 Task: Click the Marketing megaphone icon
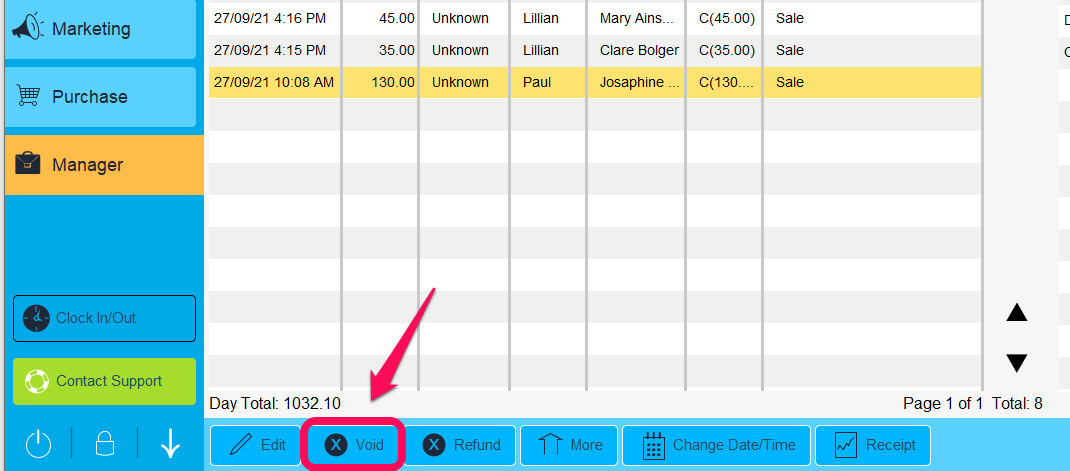pos(28,29)
